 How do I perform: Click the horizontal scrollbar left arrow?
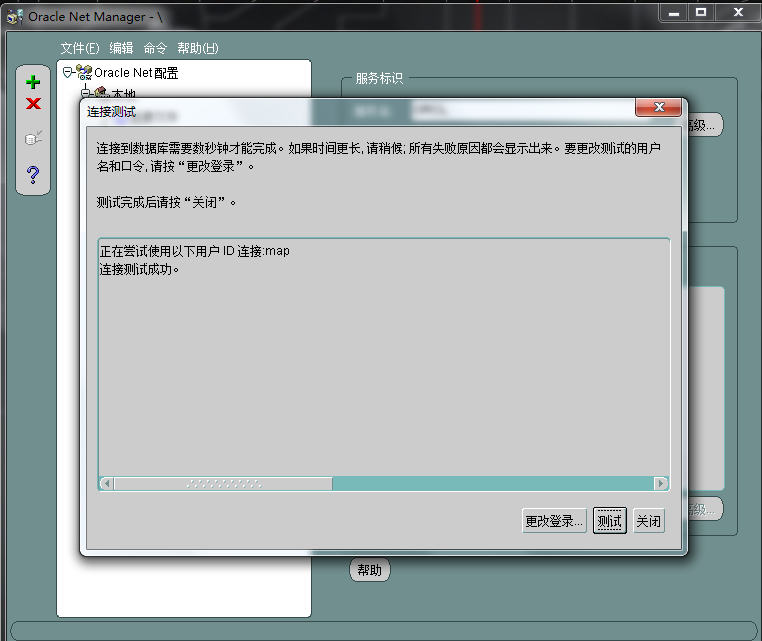(x=107, y=484)
